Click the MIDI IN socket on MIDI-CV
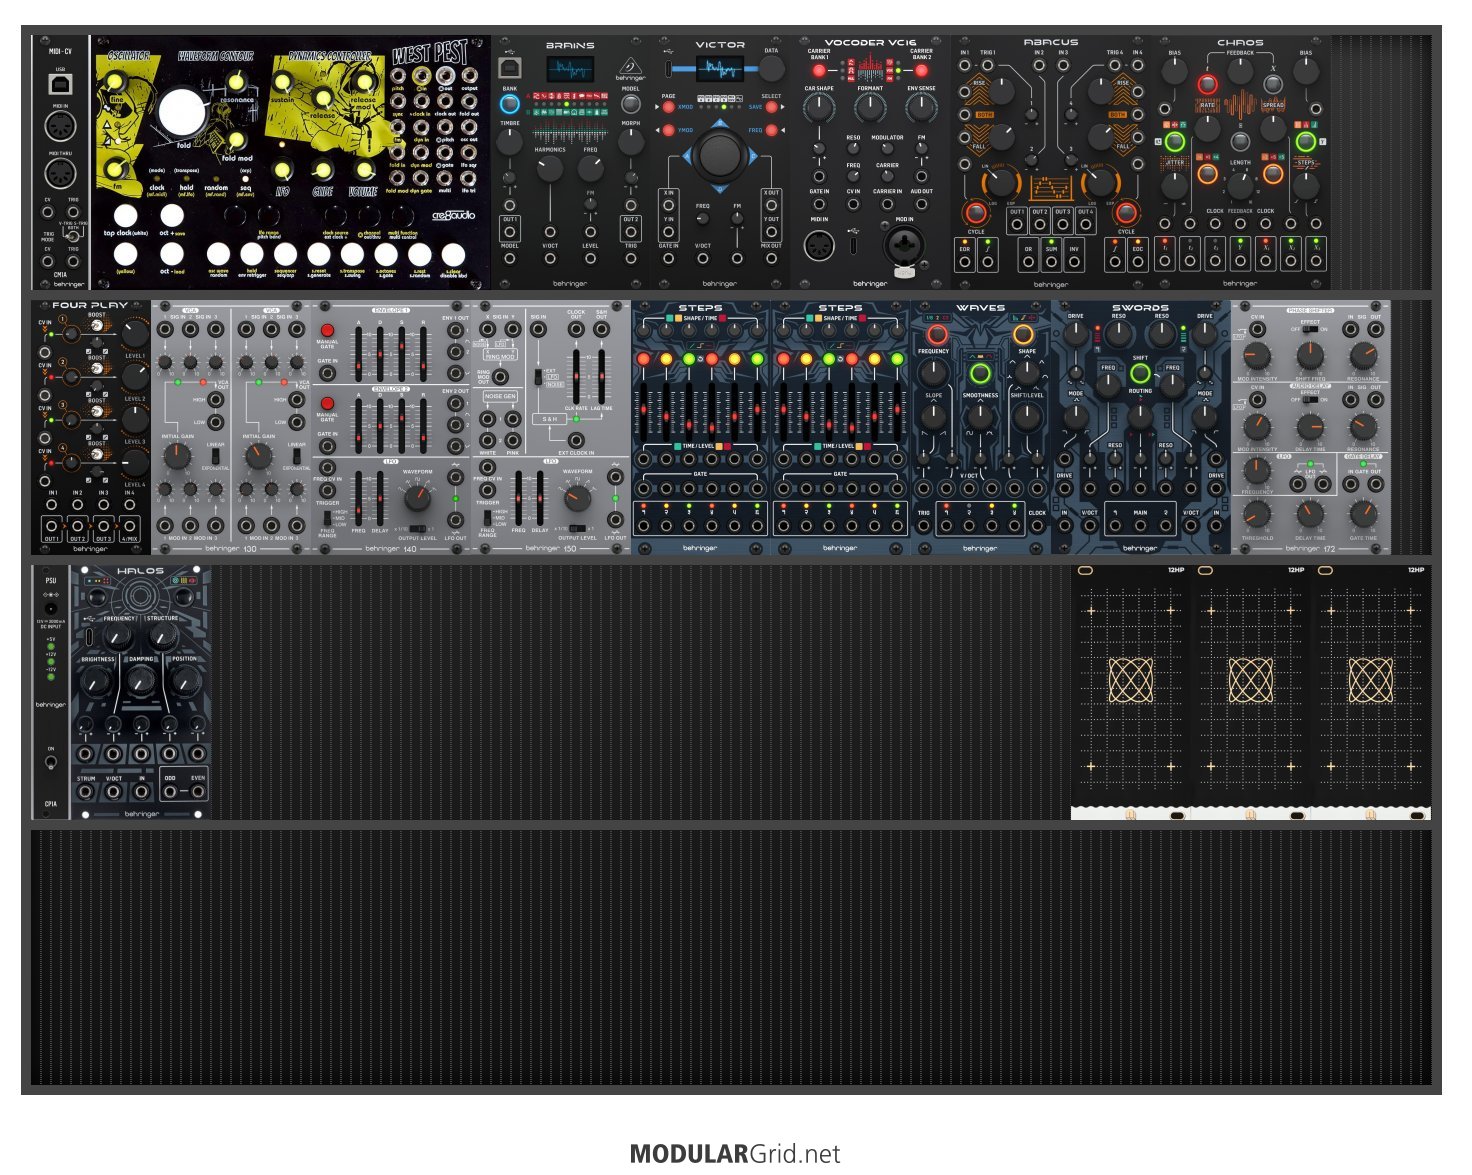The image size is (1472, 1175). (60, 127)
